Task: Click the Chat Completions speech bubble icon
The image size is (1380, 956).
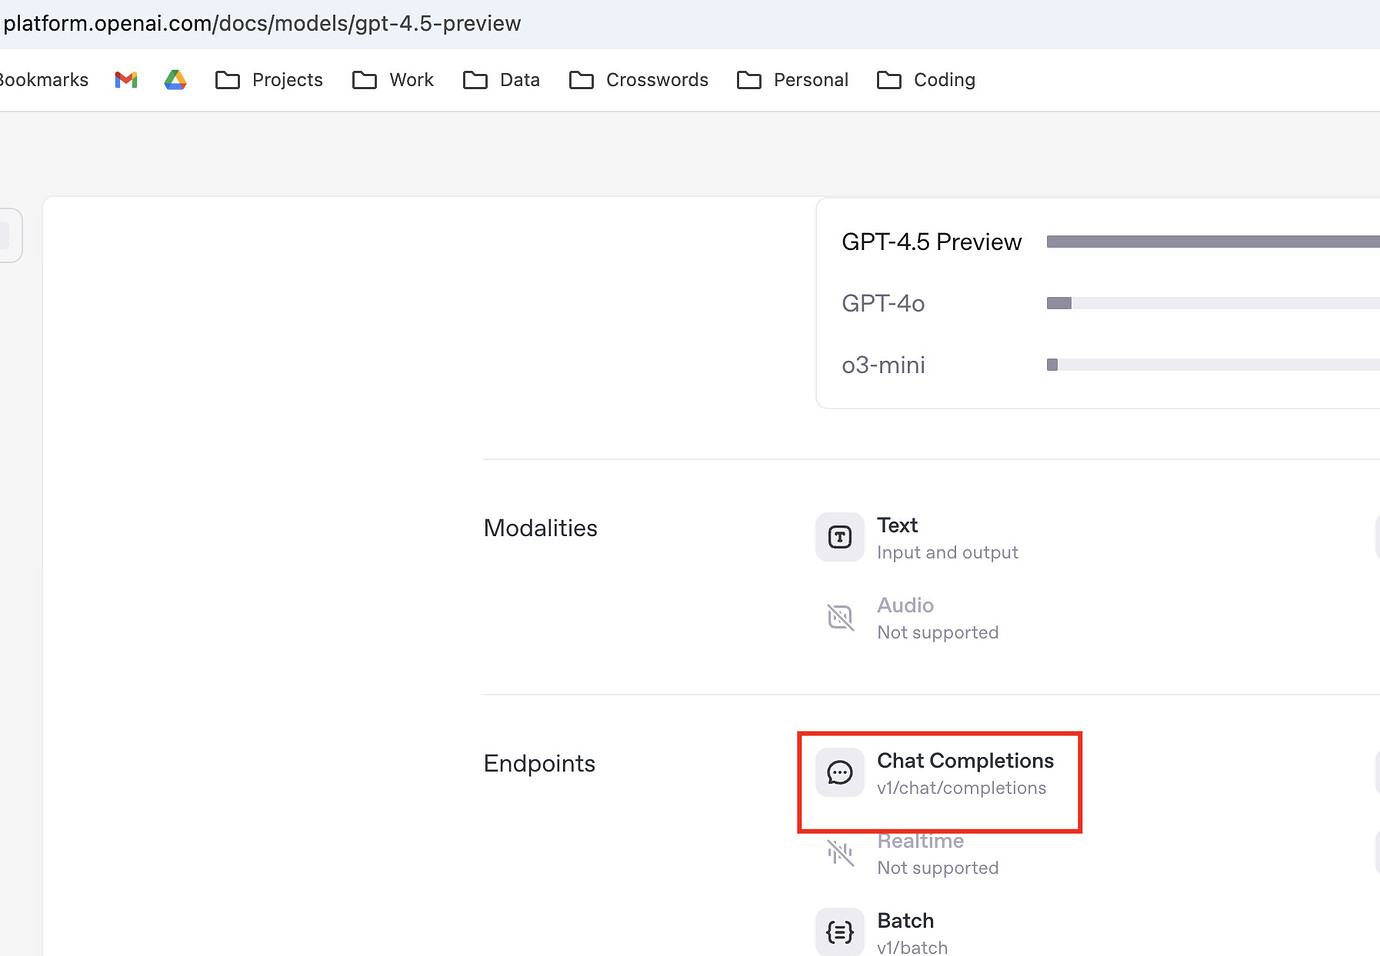Action: click(x=839, y=771)
